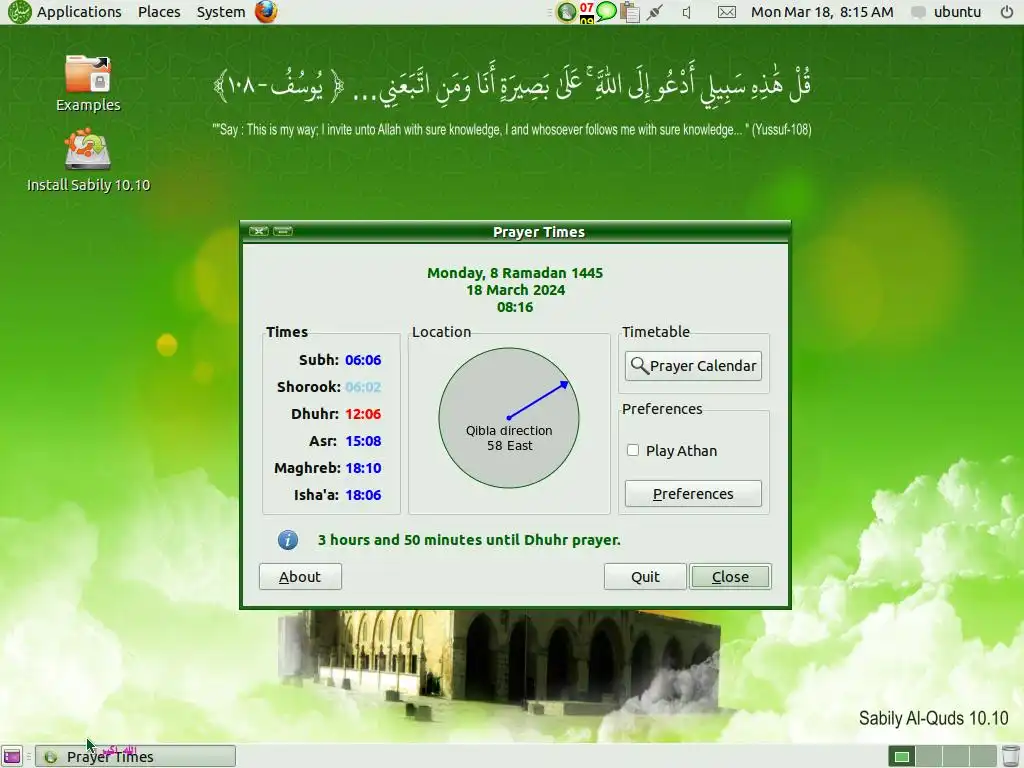Click the countdown text until Dhuhr prayer
Viewport: 1024px width, 768px height.
click(x=469, y=540)
